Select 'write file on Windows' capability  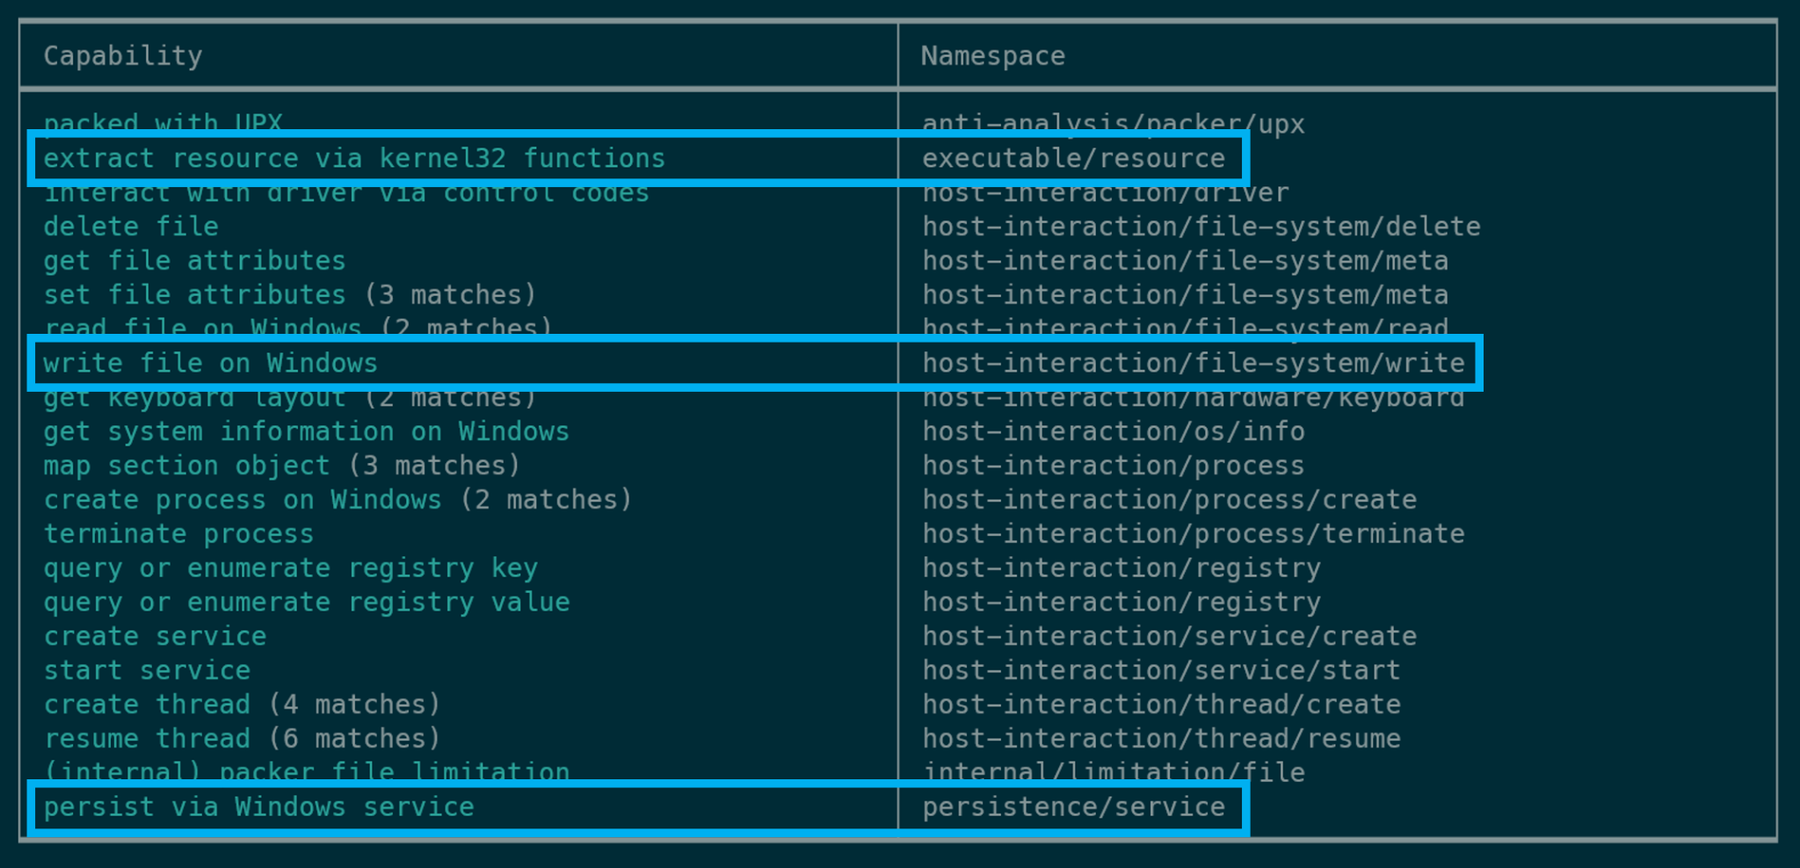(210, 363)
